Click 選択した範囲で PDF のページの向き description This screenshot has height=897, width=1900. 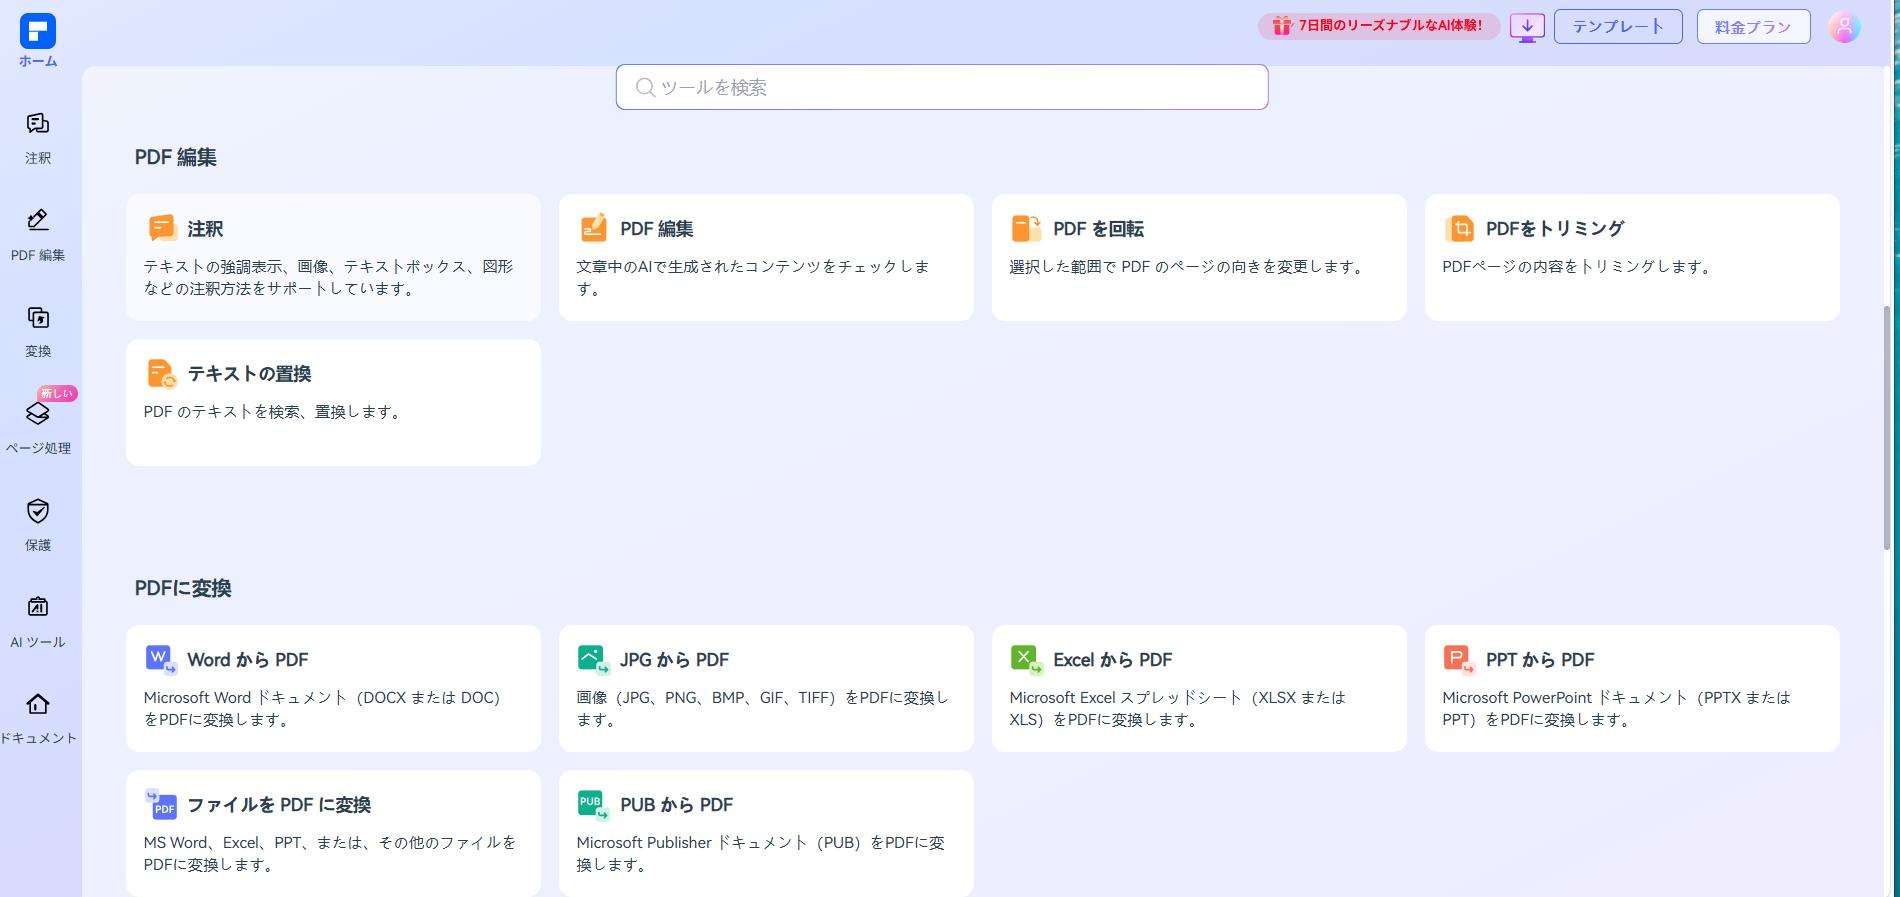tap(1189, 267)
